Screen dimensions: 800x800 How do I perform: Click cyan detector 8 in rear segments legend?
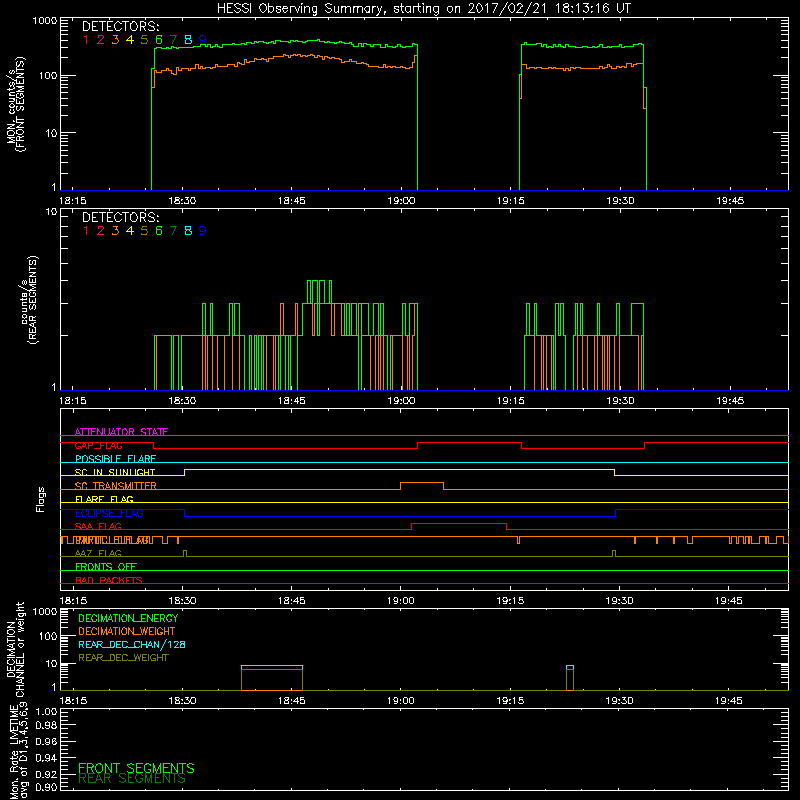pos(188,231)
